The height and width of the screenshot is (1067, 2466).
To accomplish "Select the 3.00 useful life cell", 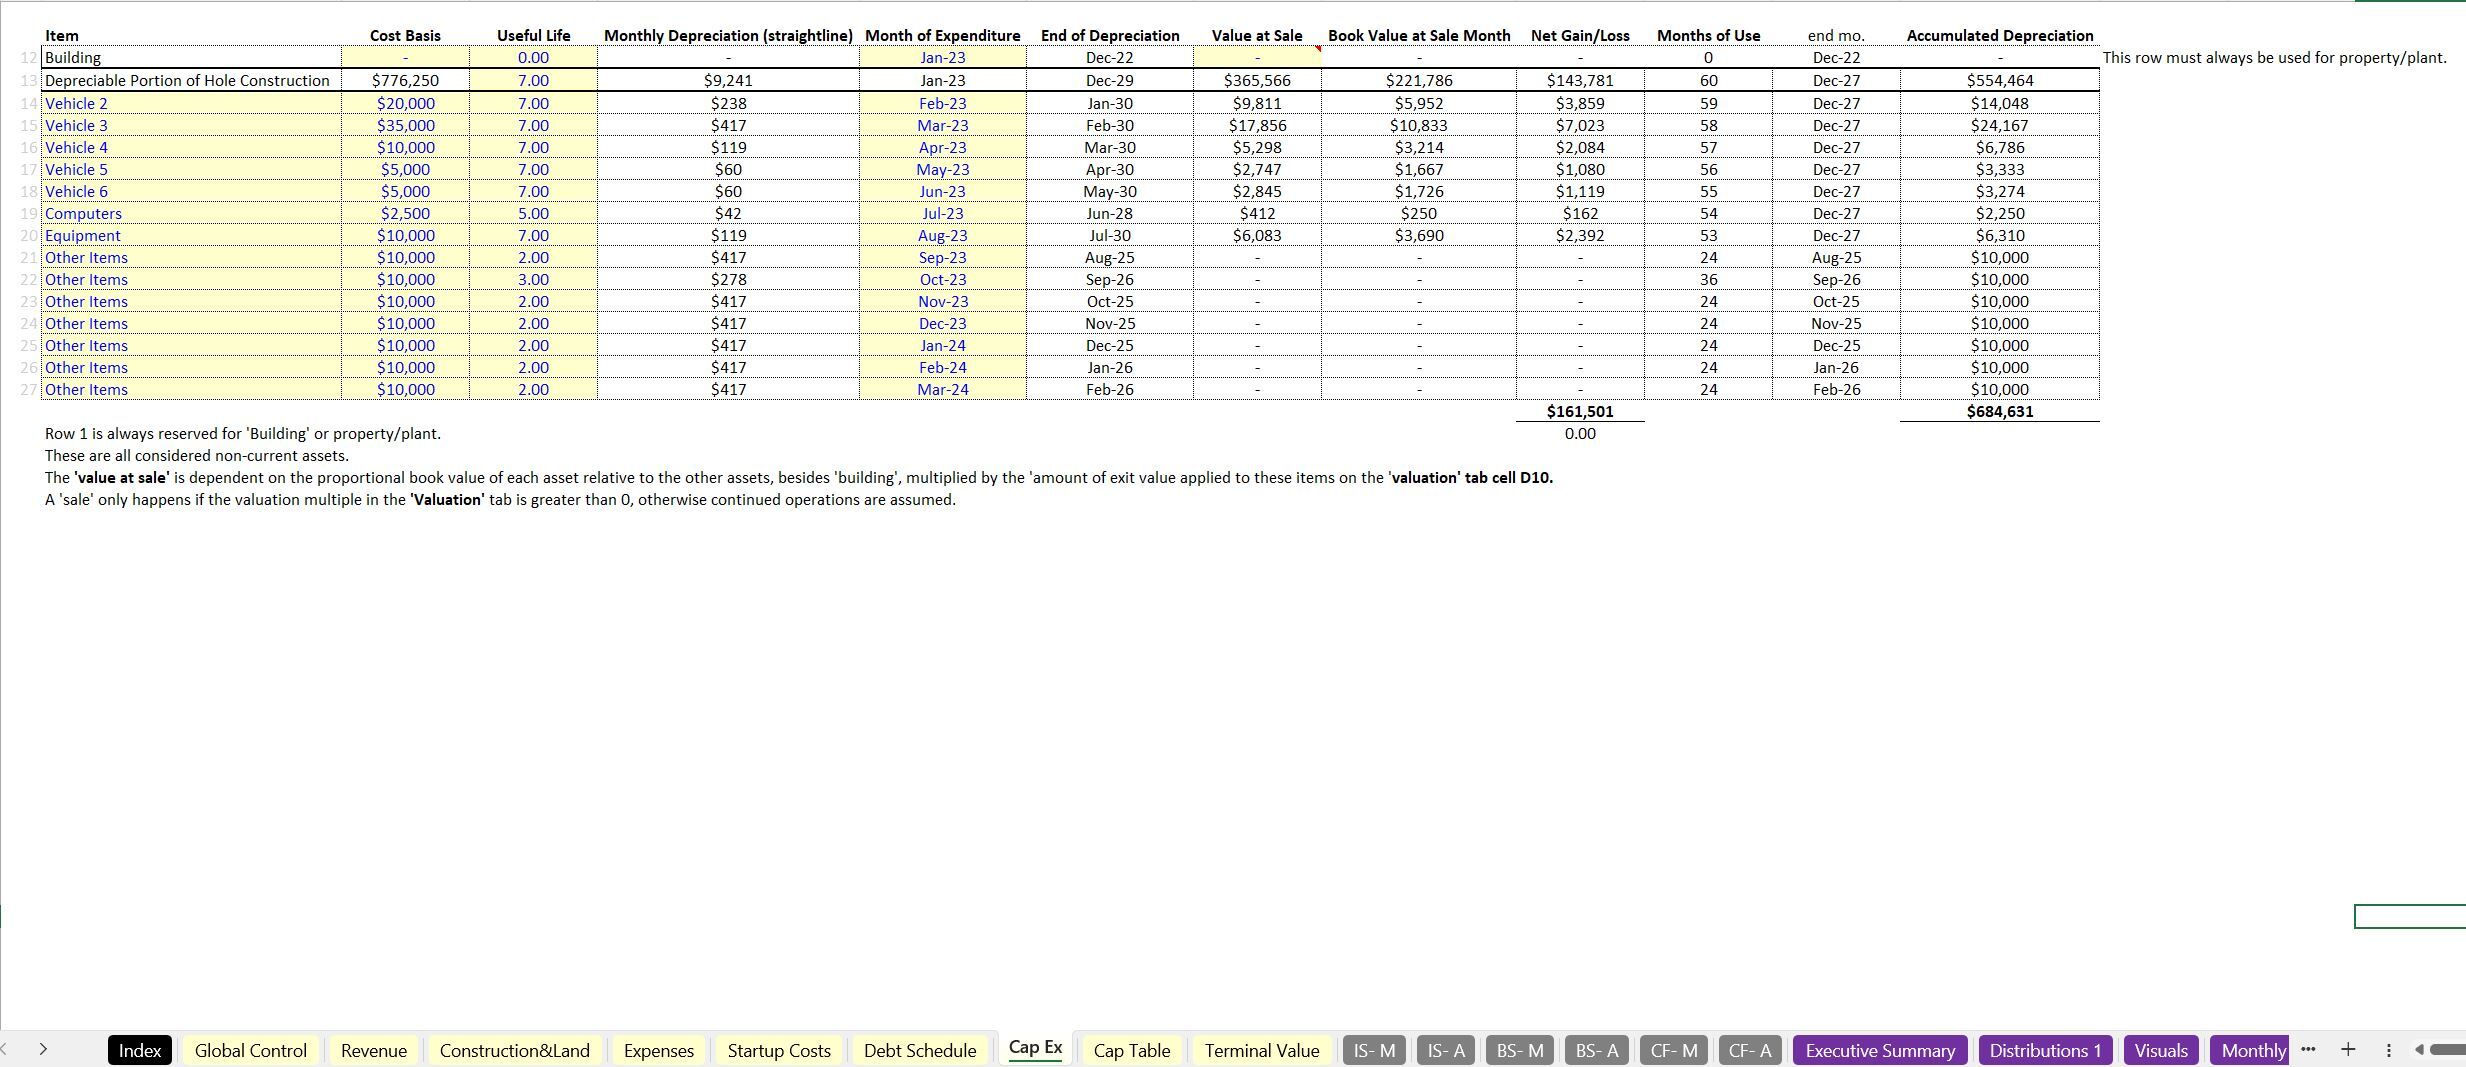I will coord(533,279).
